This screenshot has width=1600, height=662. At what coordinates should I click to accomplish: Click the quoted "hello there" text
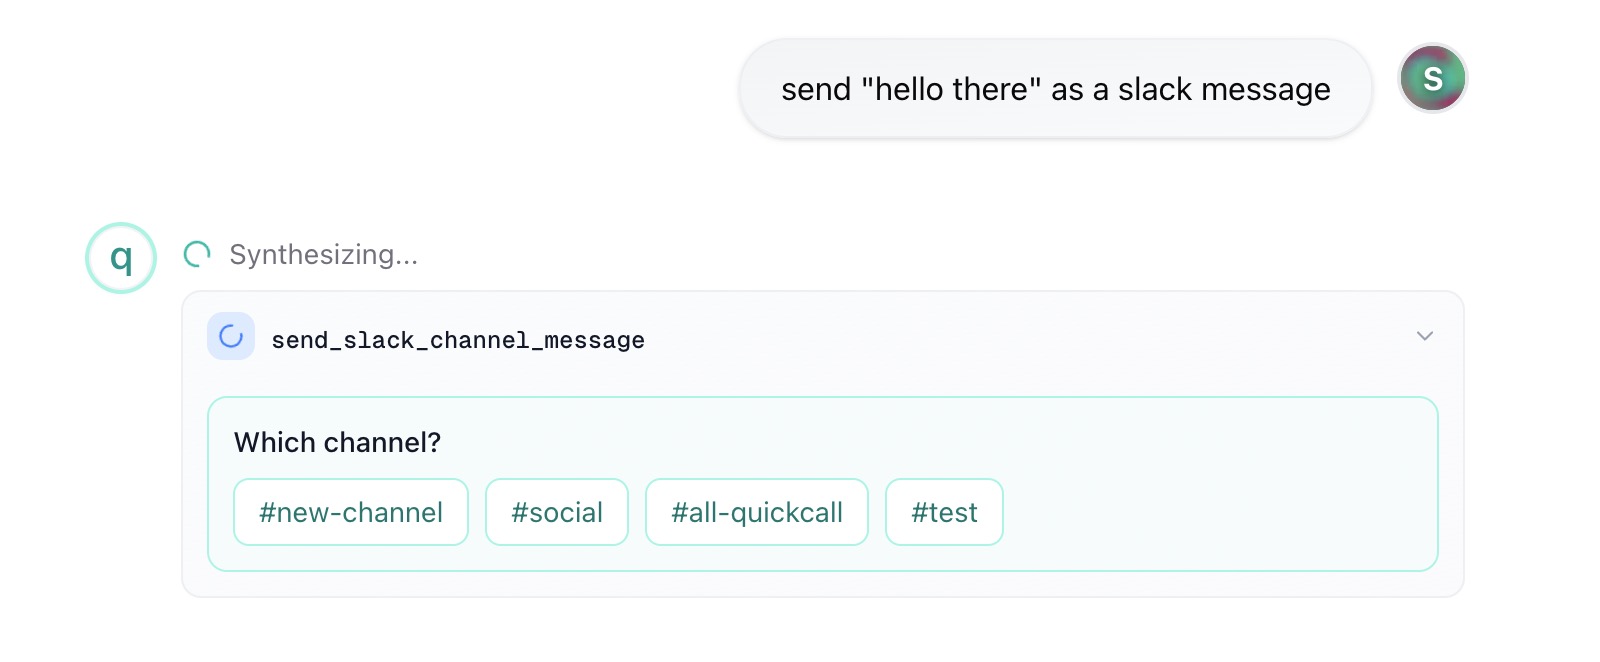(952, 90)
